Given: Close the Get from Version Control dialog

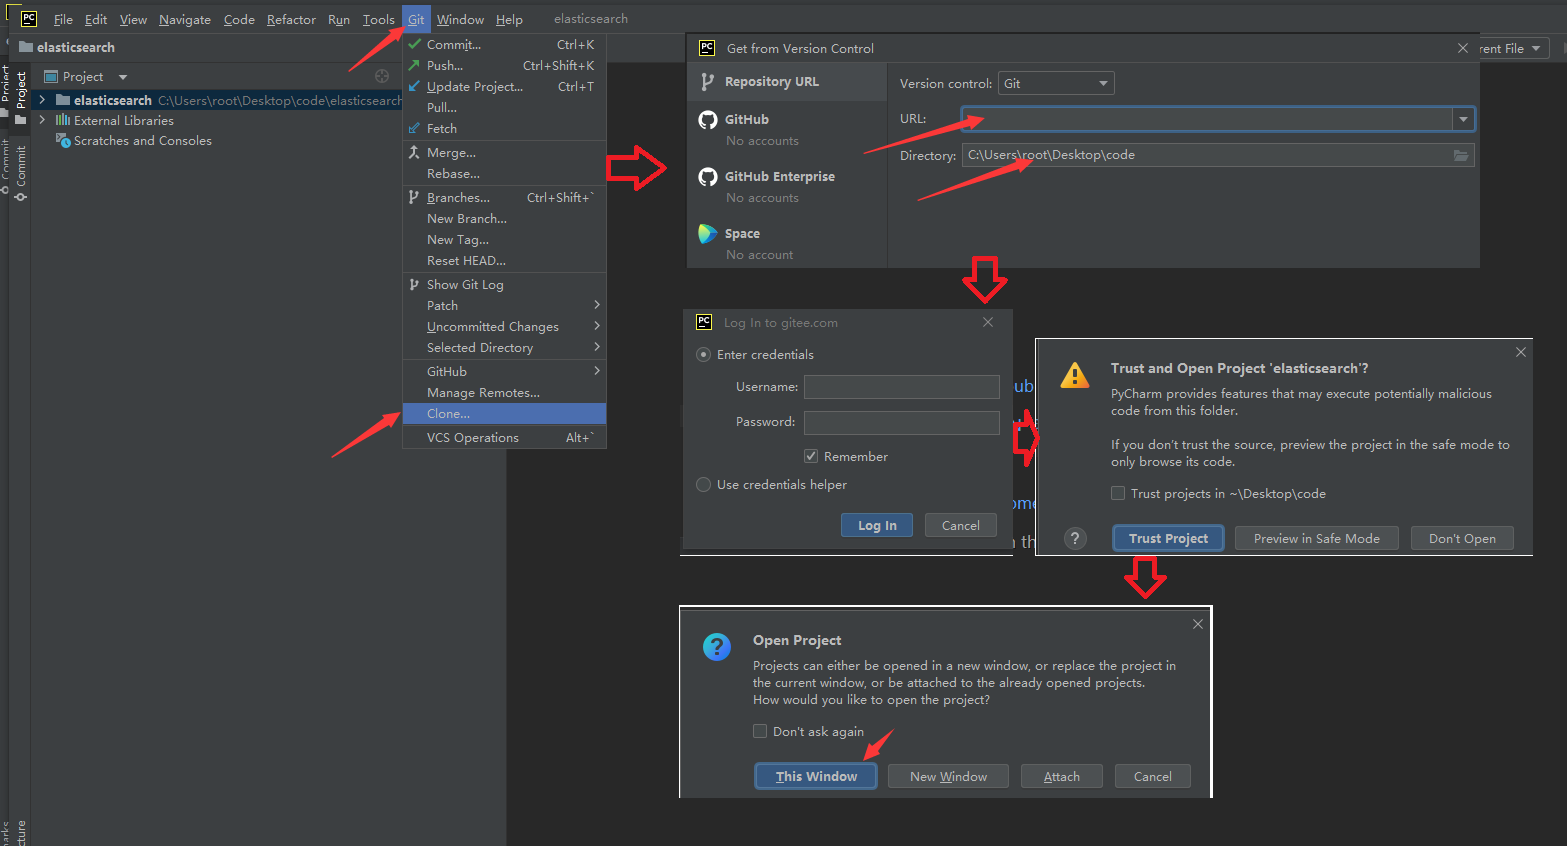Looking at the screenshot, I should pyautogui.click(x=1463, y=48).
